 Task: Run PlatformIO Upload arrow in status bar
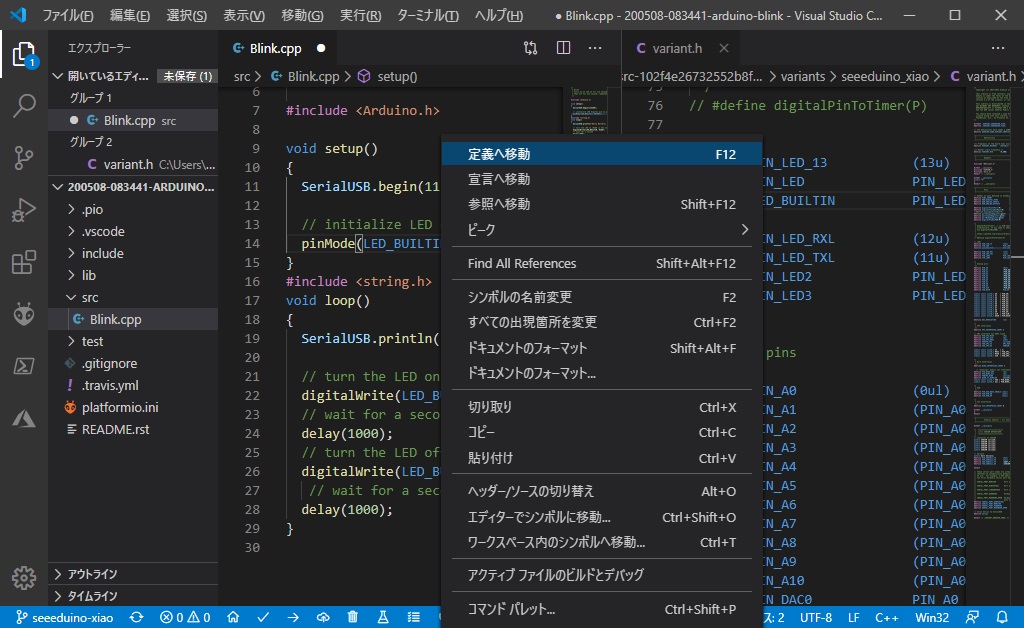[x=293, y=617]
